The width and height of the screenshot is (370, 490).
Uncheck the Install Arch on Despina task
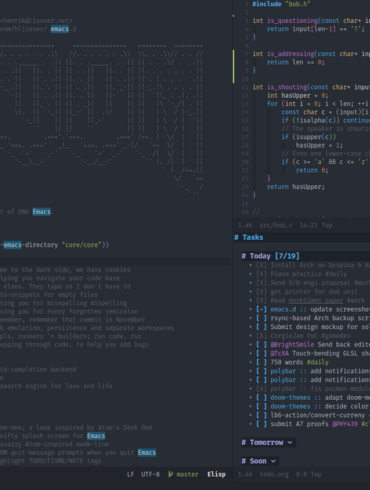(262, 265)
